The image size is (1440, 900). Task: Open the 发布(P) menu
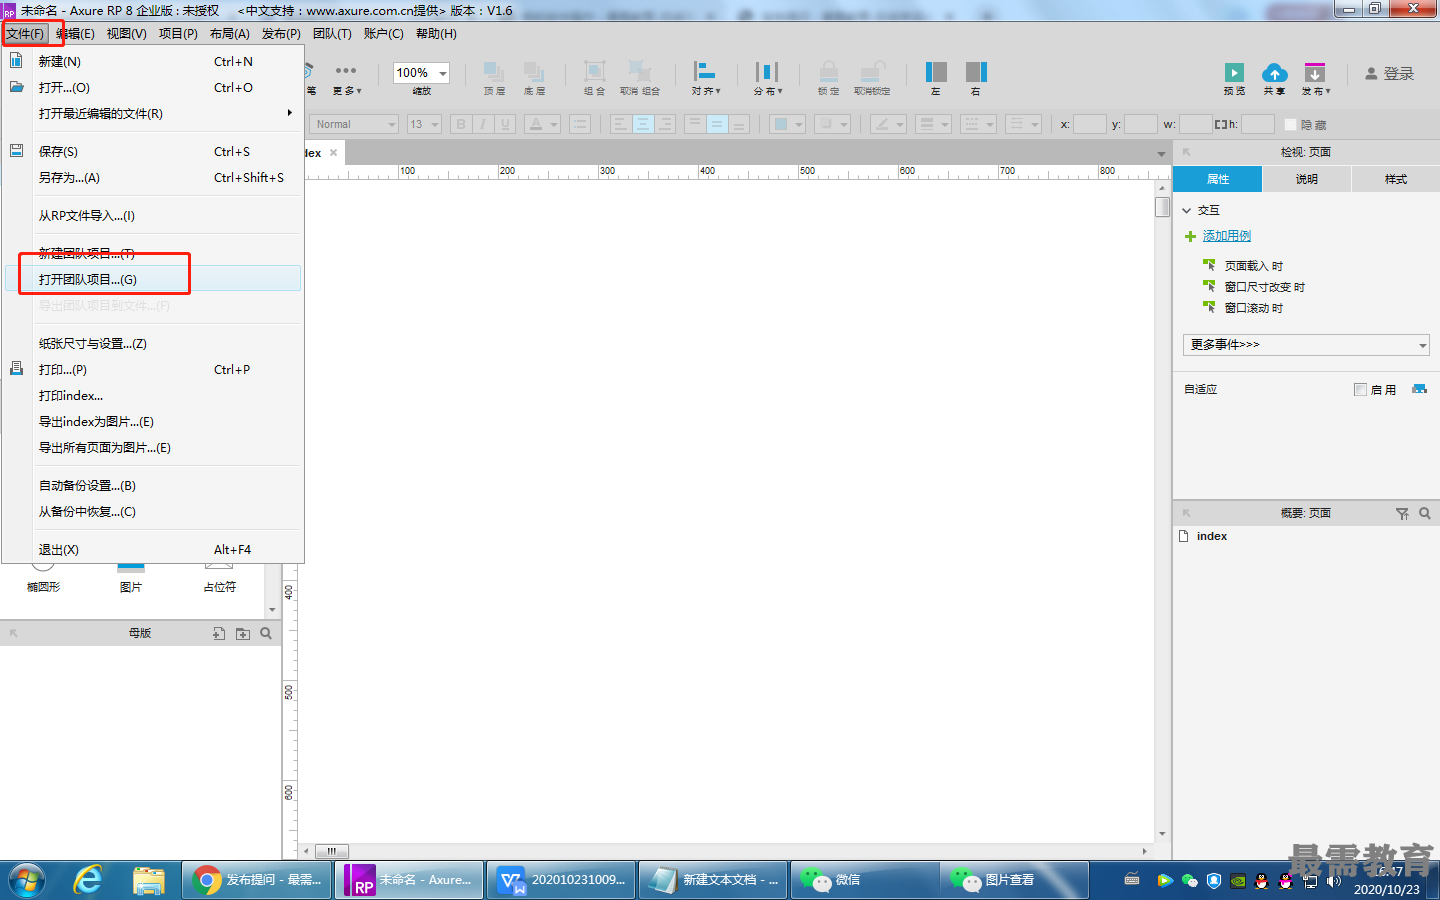(281, 34)
